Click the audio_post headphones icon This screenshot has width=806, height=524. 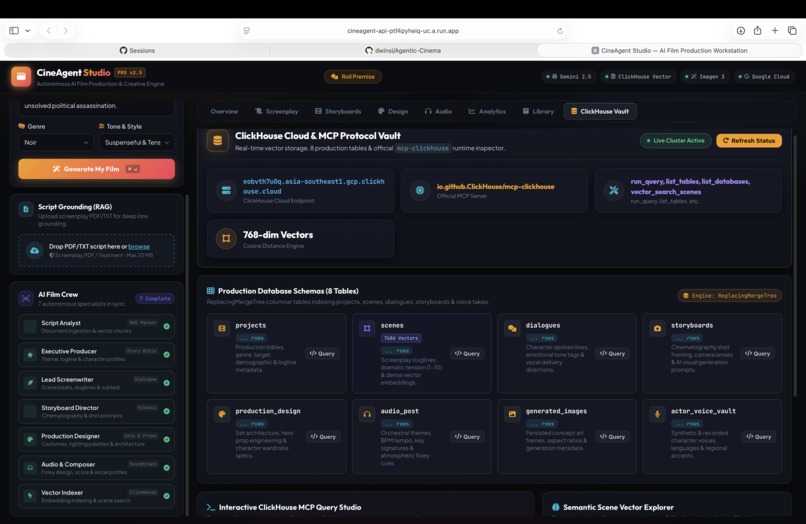click(x=367, y=414)
